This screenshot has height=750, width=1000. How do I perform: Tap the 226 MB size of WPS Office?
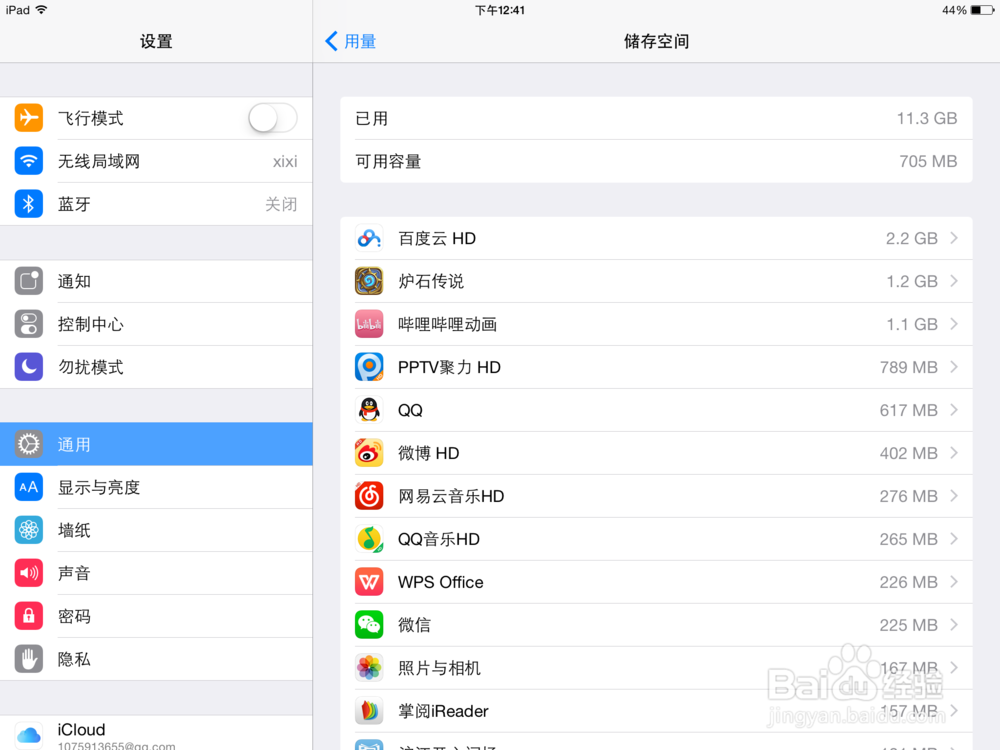908,582
